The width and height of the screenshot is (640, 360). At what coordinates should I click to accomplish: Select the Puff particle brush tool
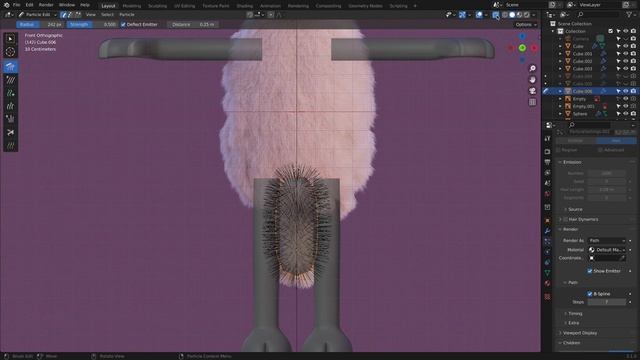(10, 119)
